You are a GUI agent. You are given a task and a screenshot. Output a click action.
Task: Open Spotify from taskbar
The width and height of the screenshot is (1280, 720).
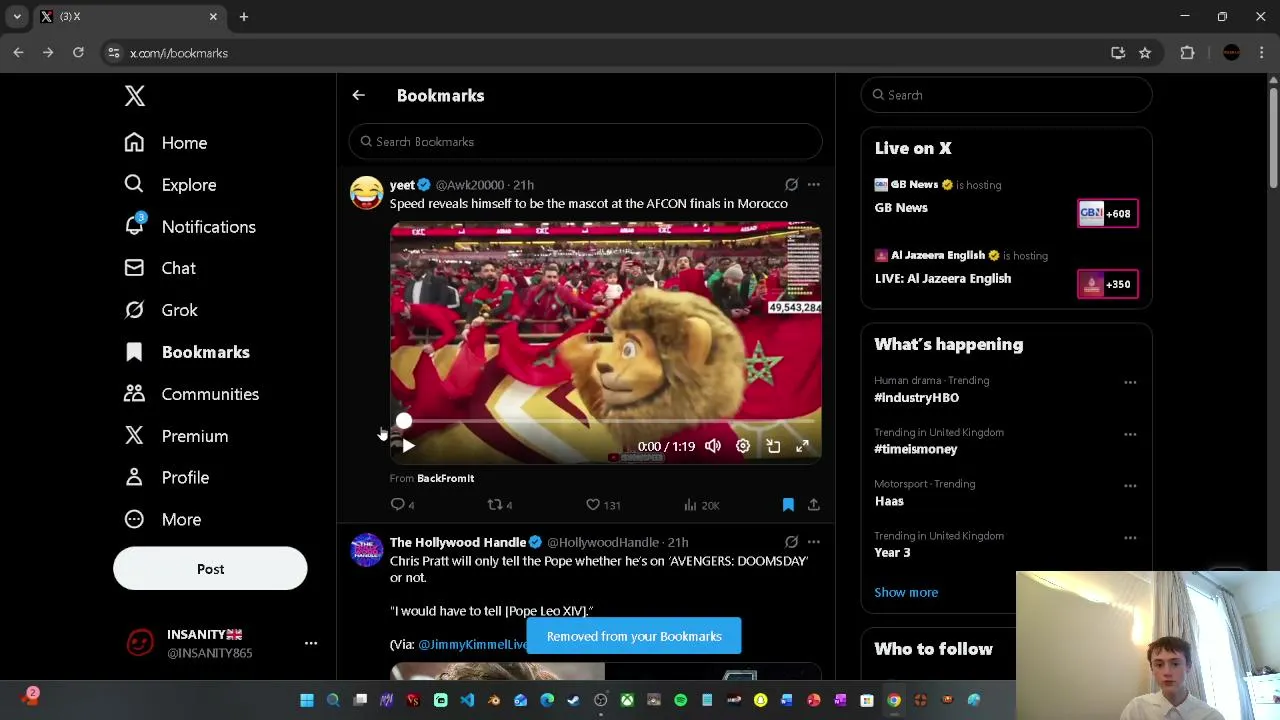point(681,701)
